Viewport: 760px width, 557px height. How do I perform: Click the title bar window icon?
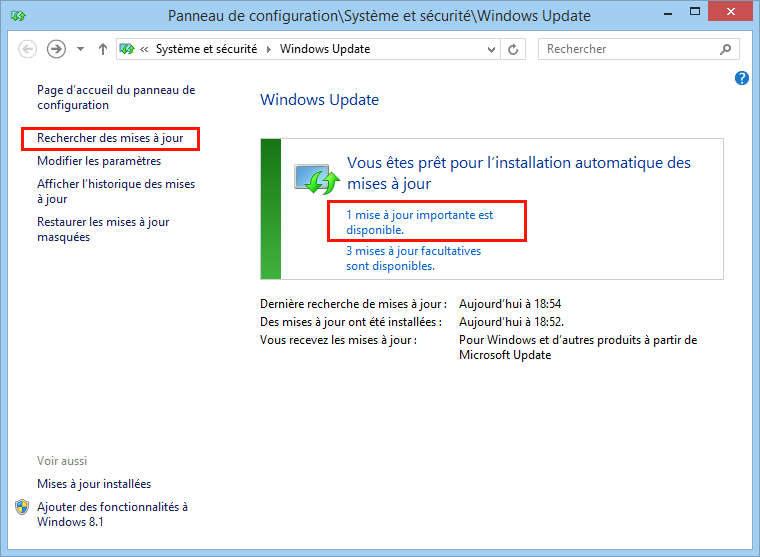coord(18,16)
